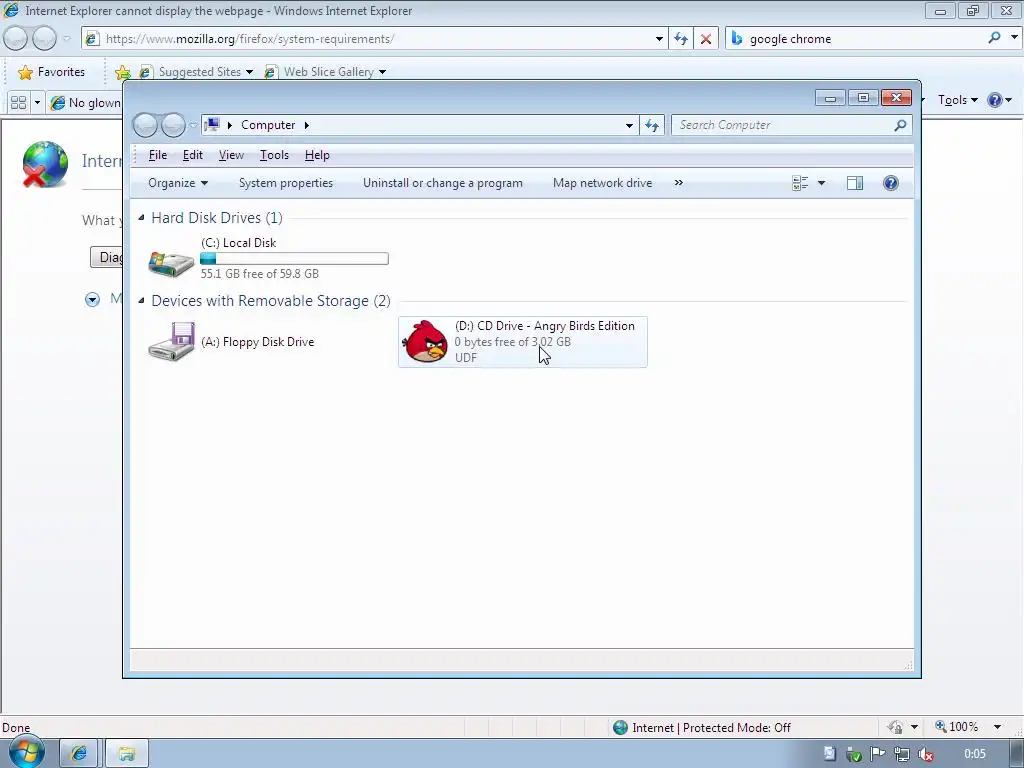
Task: Collapse Devices with Removable Storage group
Action: [142, 300]
